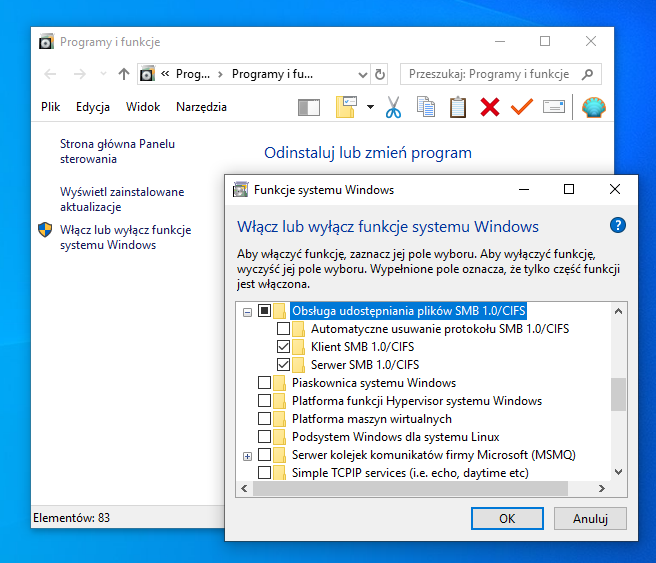Click the refresh button beside the address bar
Viewport: 656px width, 563px height.
[380, 74]
